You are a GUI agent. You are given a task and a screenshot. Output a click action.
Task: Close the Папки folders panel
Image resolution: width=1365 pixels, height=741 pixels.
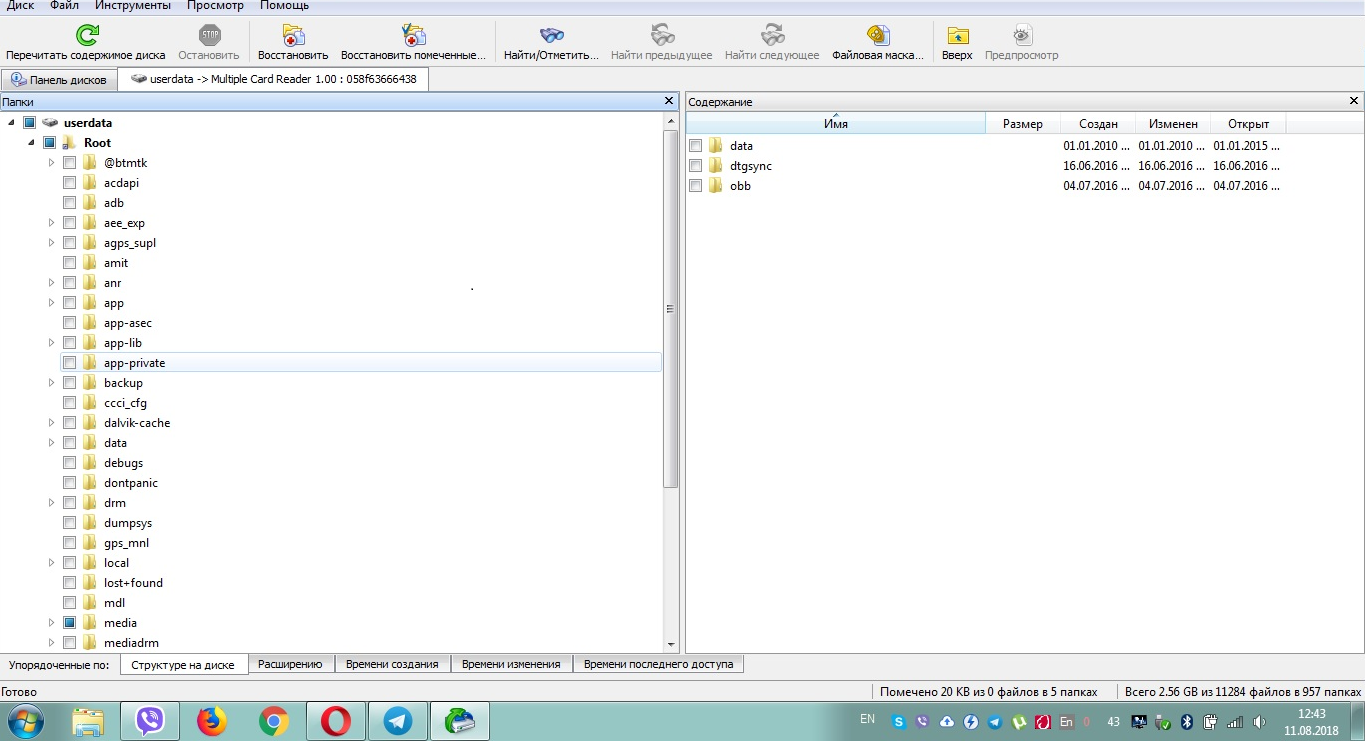tap(669, 101)
